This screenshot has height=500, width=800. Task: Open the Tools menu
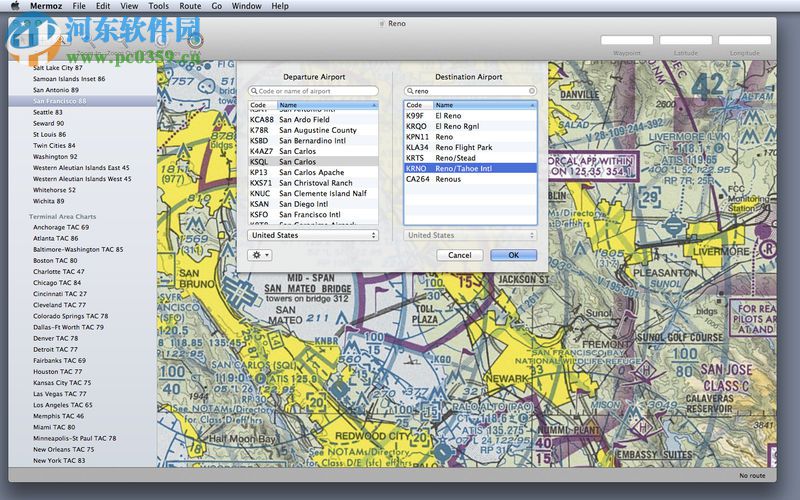[x=158, y=6]
